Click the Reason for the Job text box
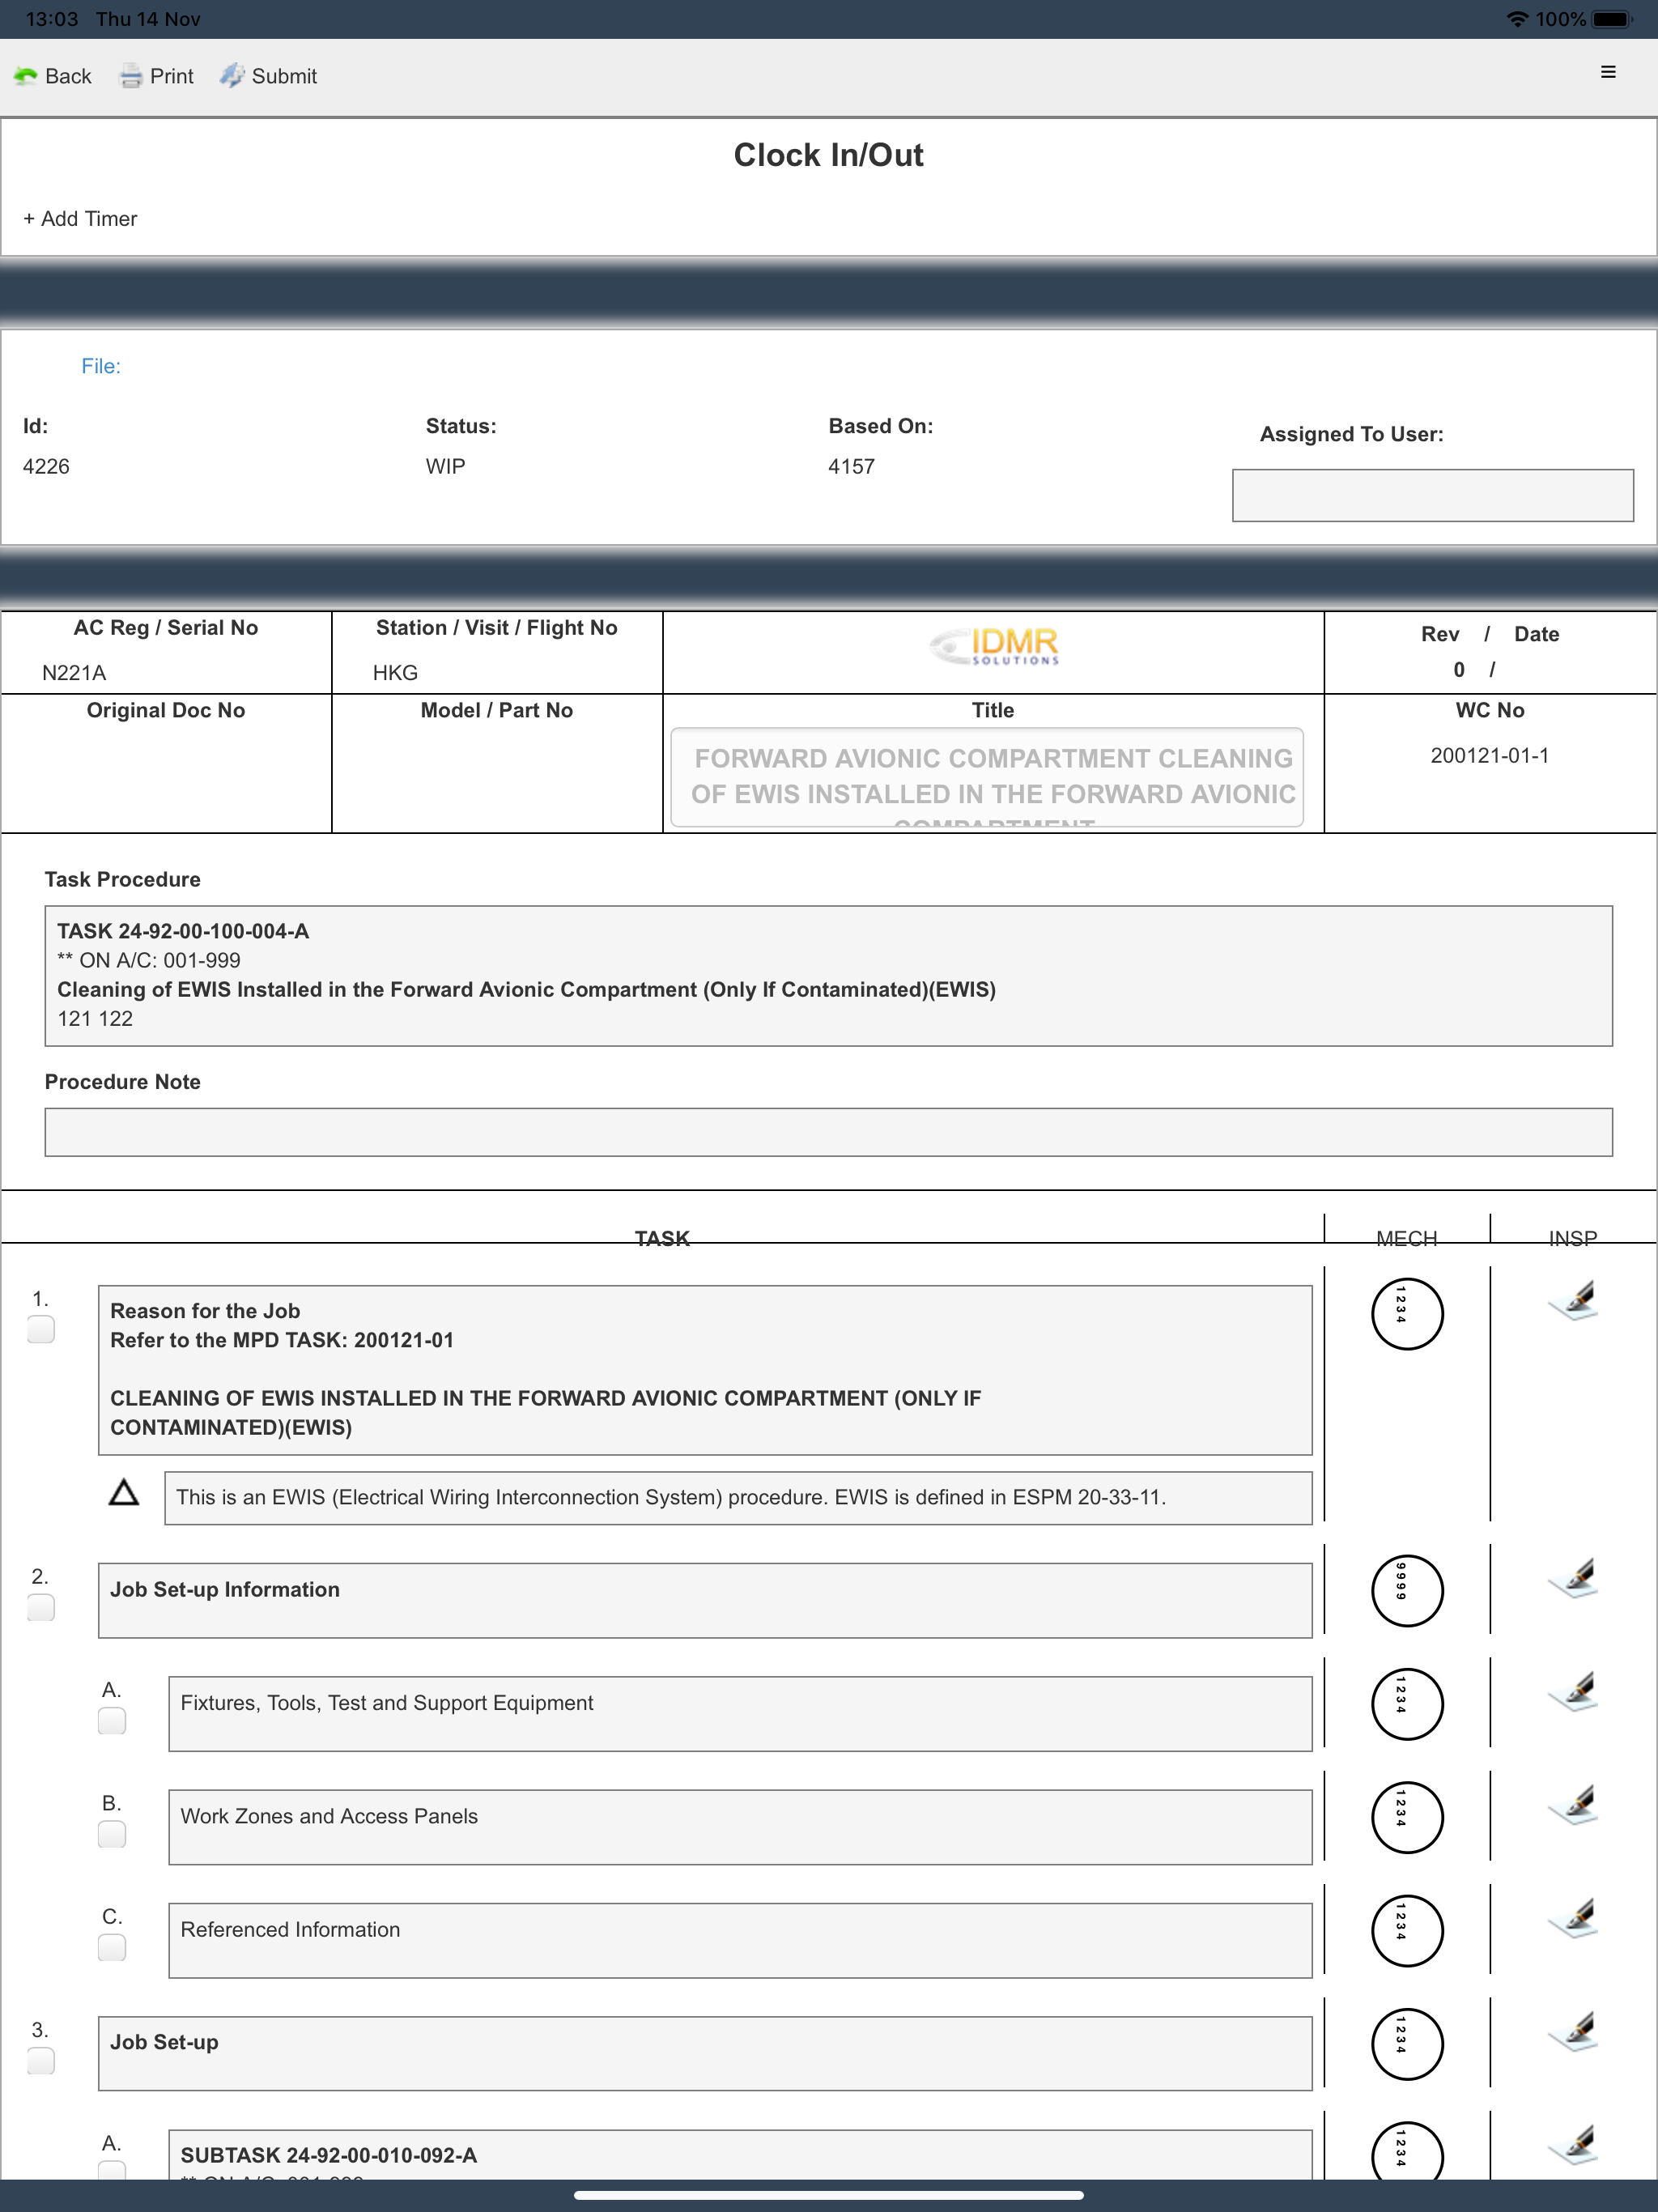1658x2212 pixels. 705,1369
